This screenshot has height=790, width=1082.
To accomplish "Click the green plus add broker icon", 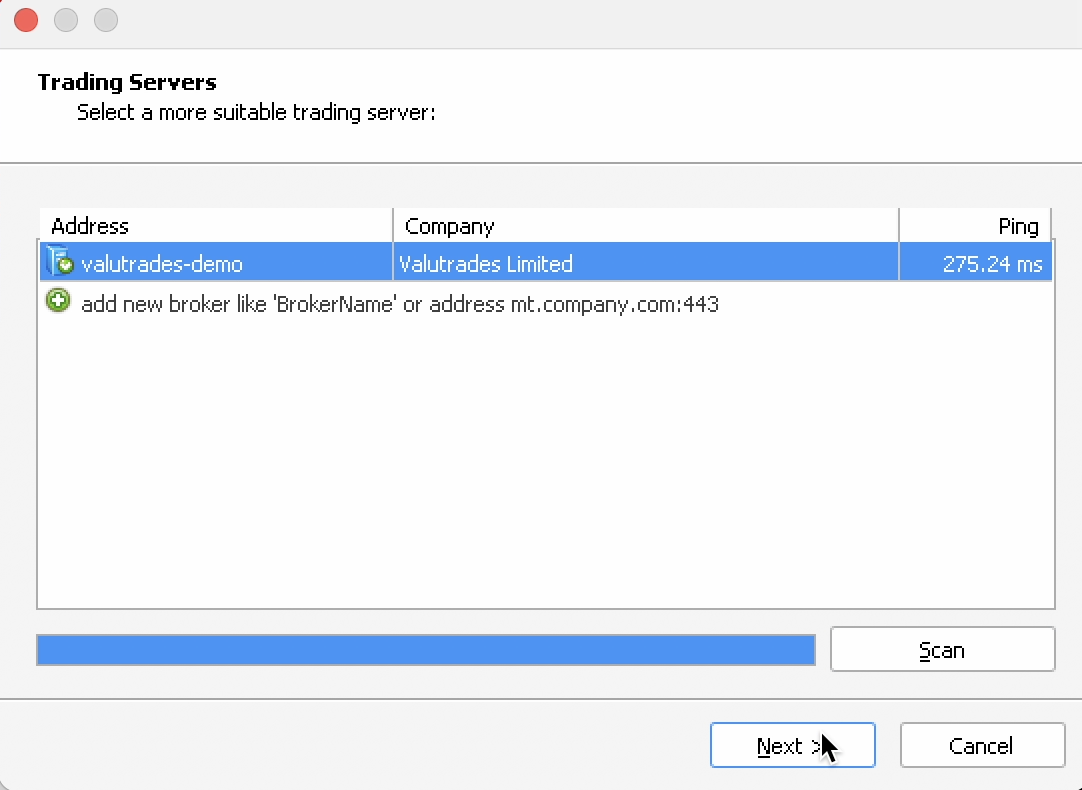I will tap(58, 301).
